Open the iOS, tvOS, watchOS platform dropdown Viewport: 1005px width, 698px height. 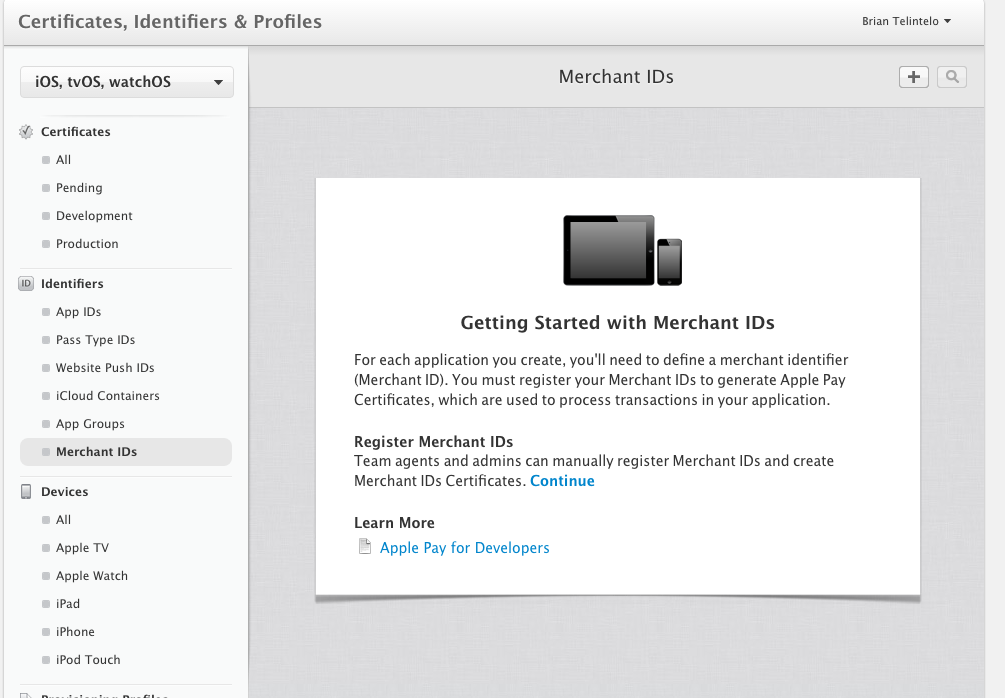(x=127, y=82)
